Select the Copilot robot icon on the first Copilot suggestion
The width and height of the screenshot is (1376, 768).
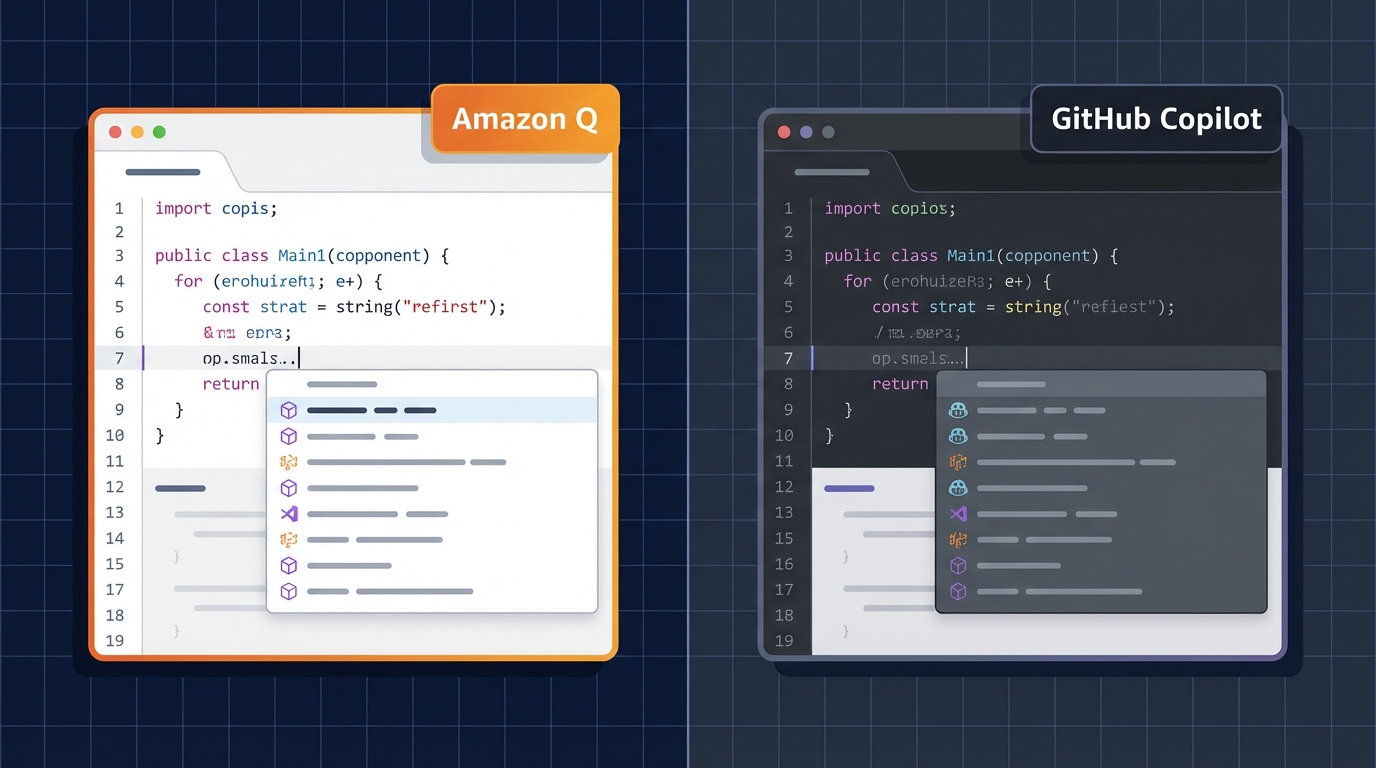click(958, 410)
